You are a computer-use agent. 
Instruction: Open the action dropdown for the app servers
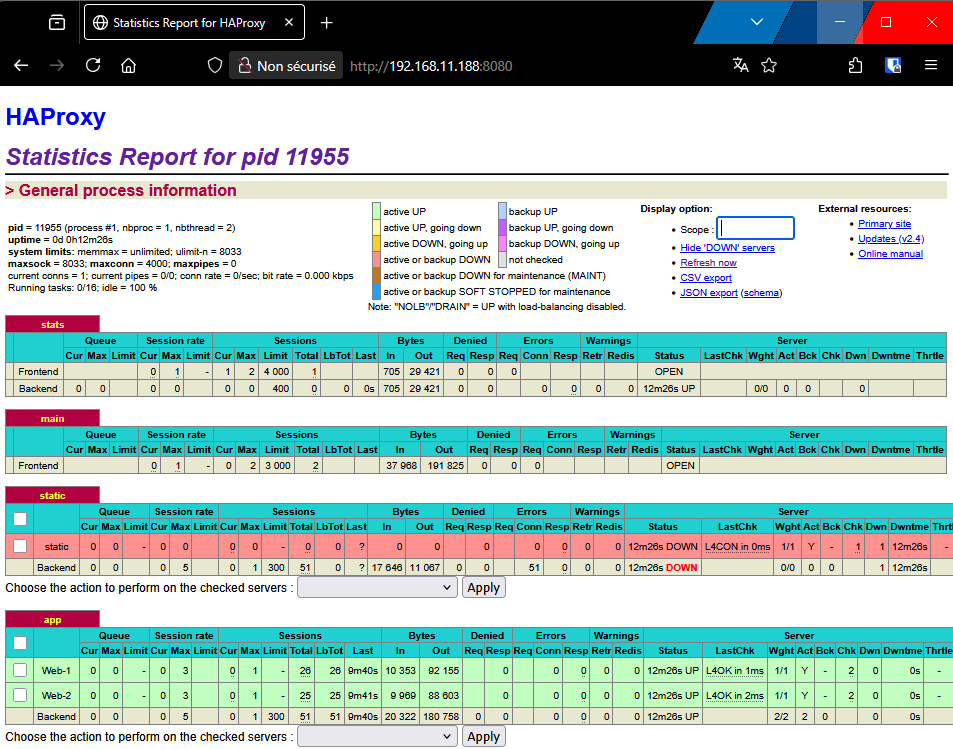click(x=377, y=736)
